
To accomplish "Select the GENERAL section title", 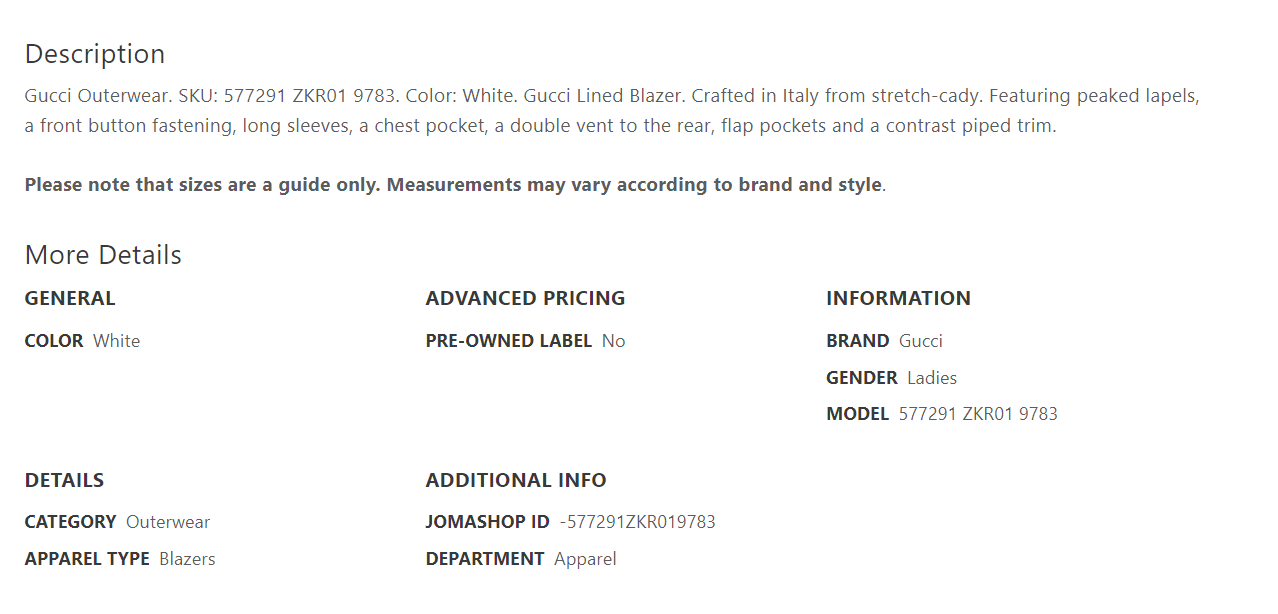I will point(70,298).
